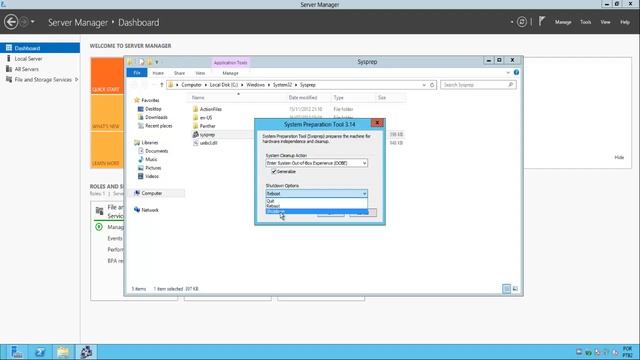Expand File and Storage Services arrow
The width and height of the screenshot is (640, 360).
pos(76,80)
